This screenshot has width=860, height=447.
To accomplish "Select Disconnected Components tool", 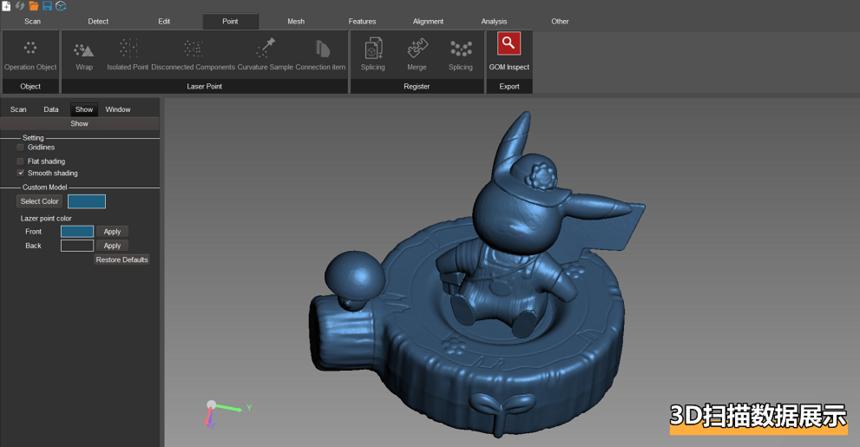I will click(193, 55).
